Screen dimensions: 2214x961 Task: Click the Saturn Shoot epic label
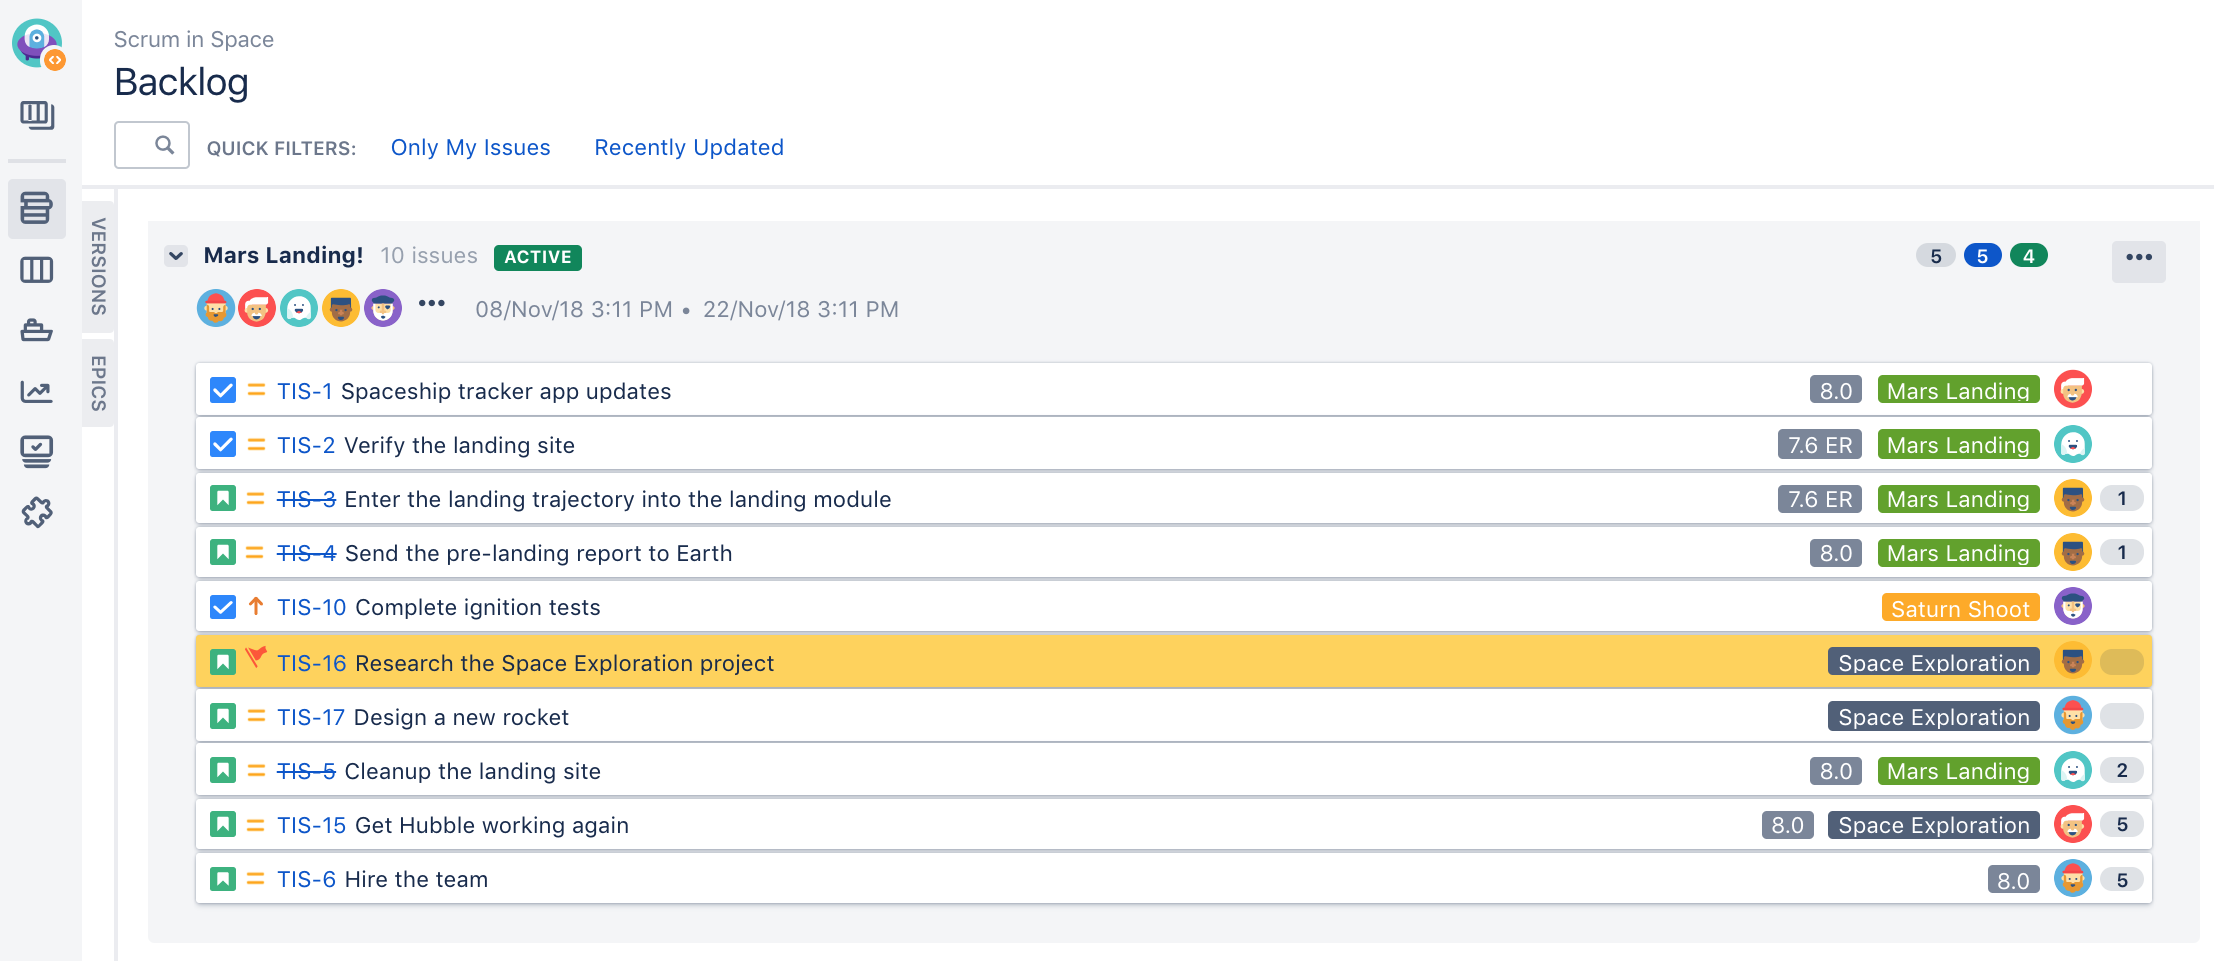pos(1959,608)
